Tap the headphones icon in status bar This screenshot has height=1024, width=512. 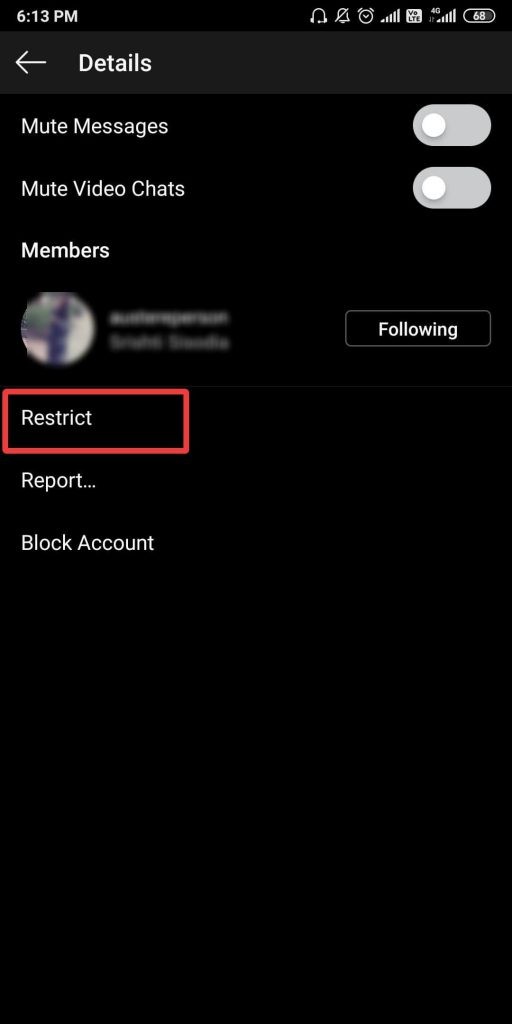[x=319, y=16]
